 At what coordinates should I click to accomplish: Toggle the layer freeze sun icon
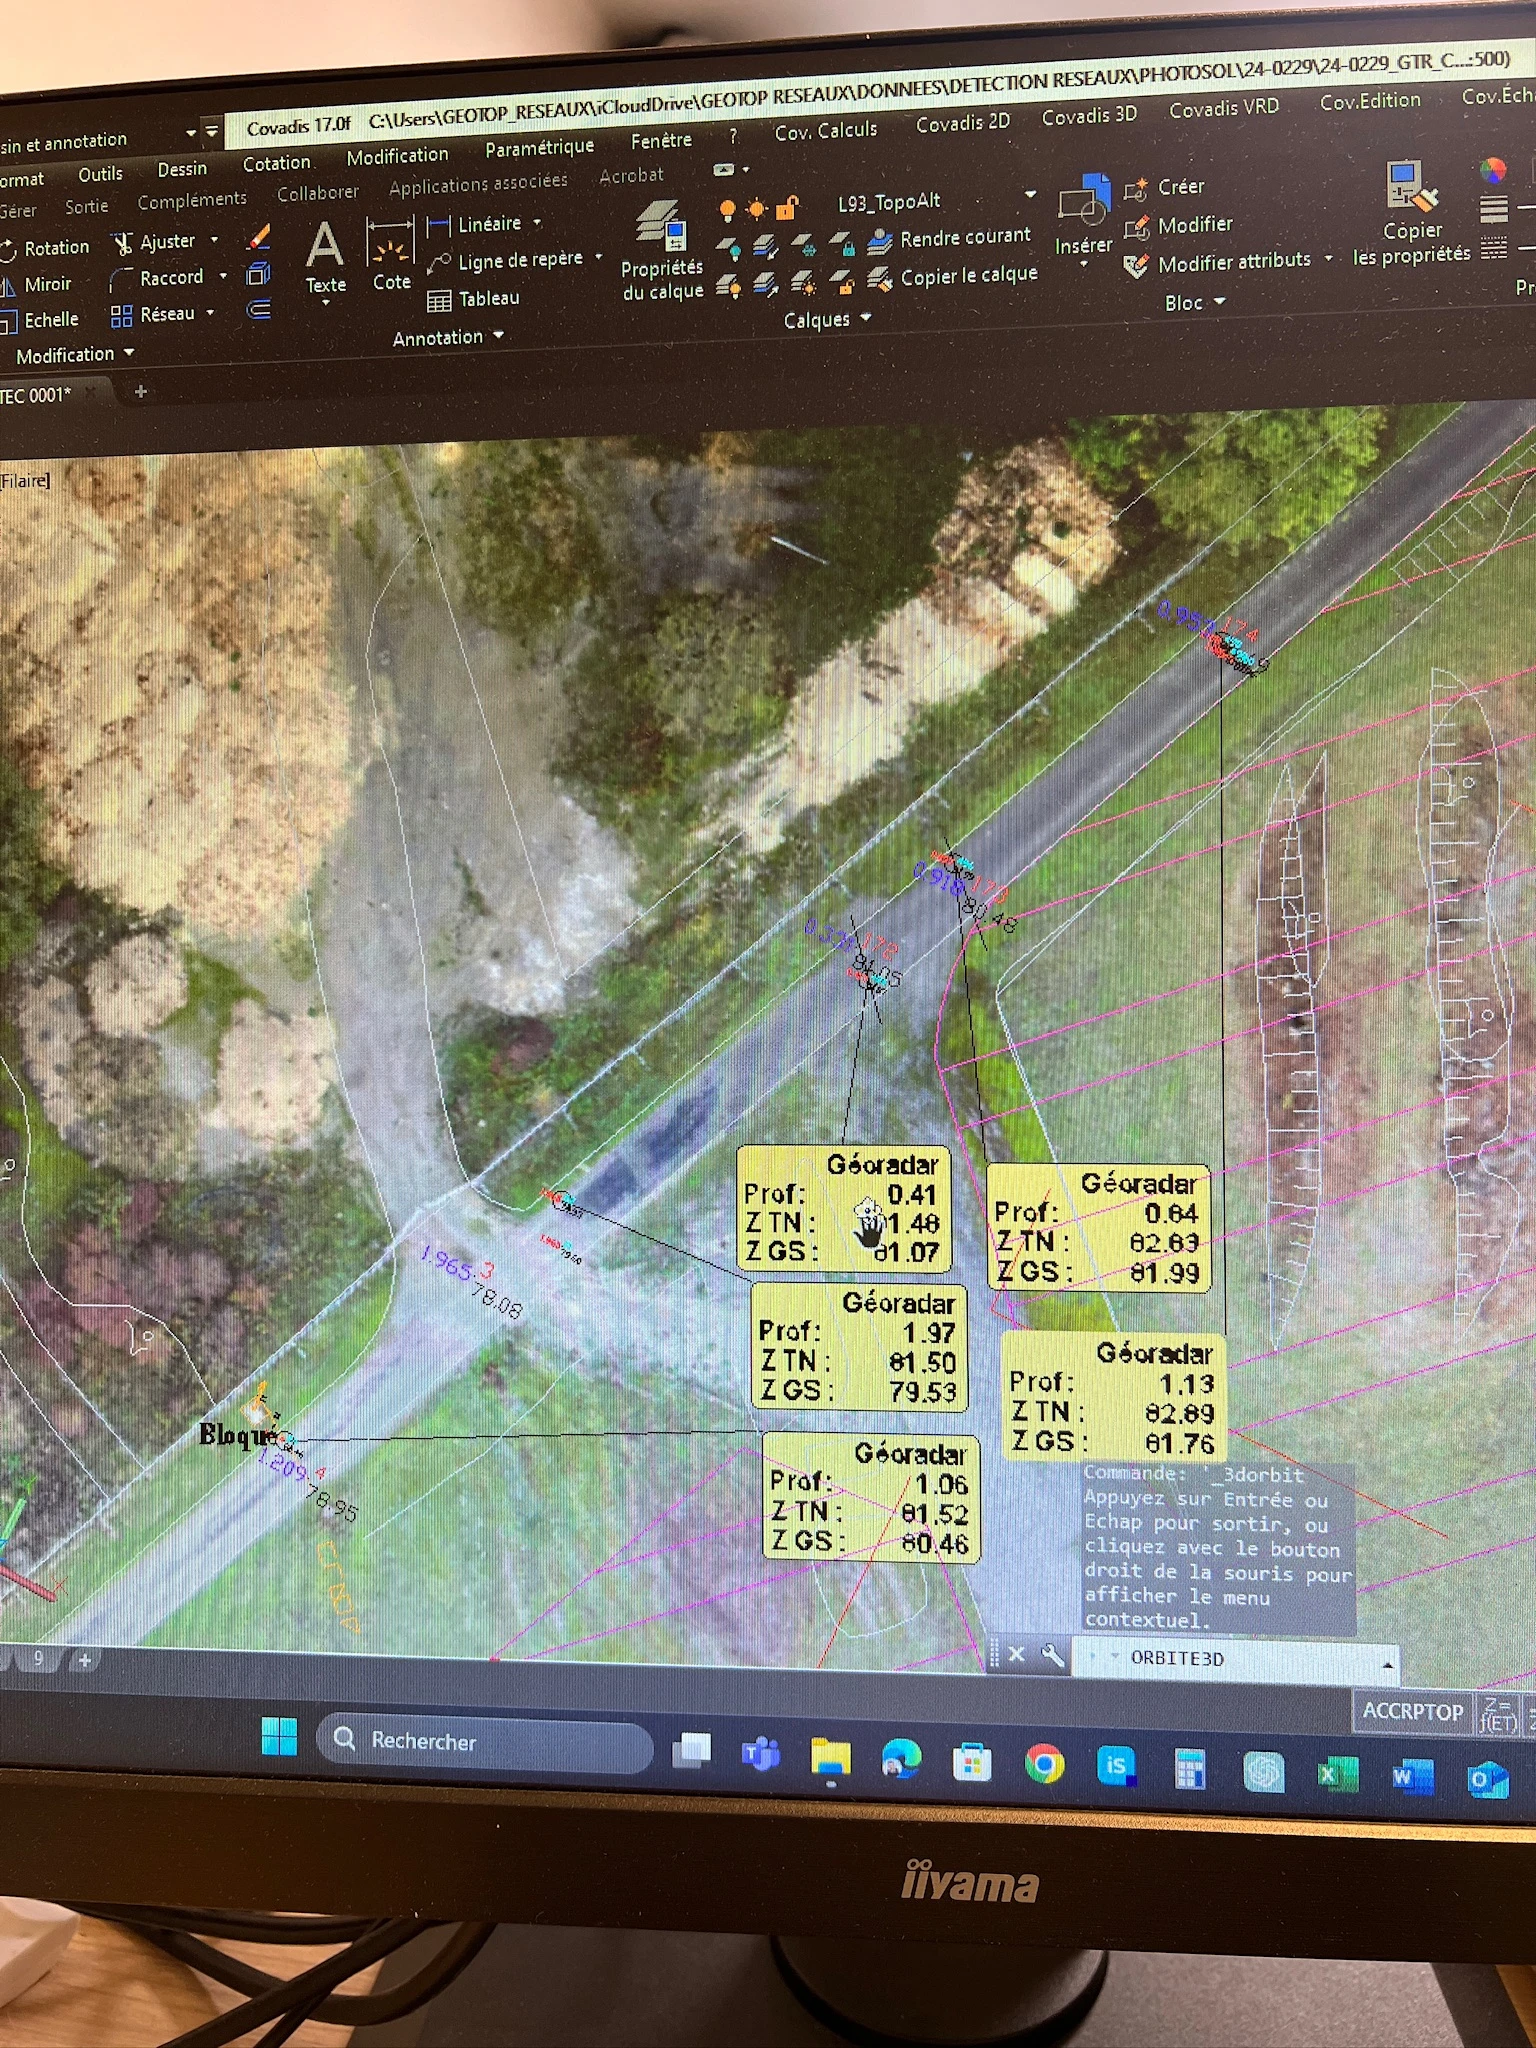[757, 209]
